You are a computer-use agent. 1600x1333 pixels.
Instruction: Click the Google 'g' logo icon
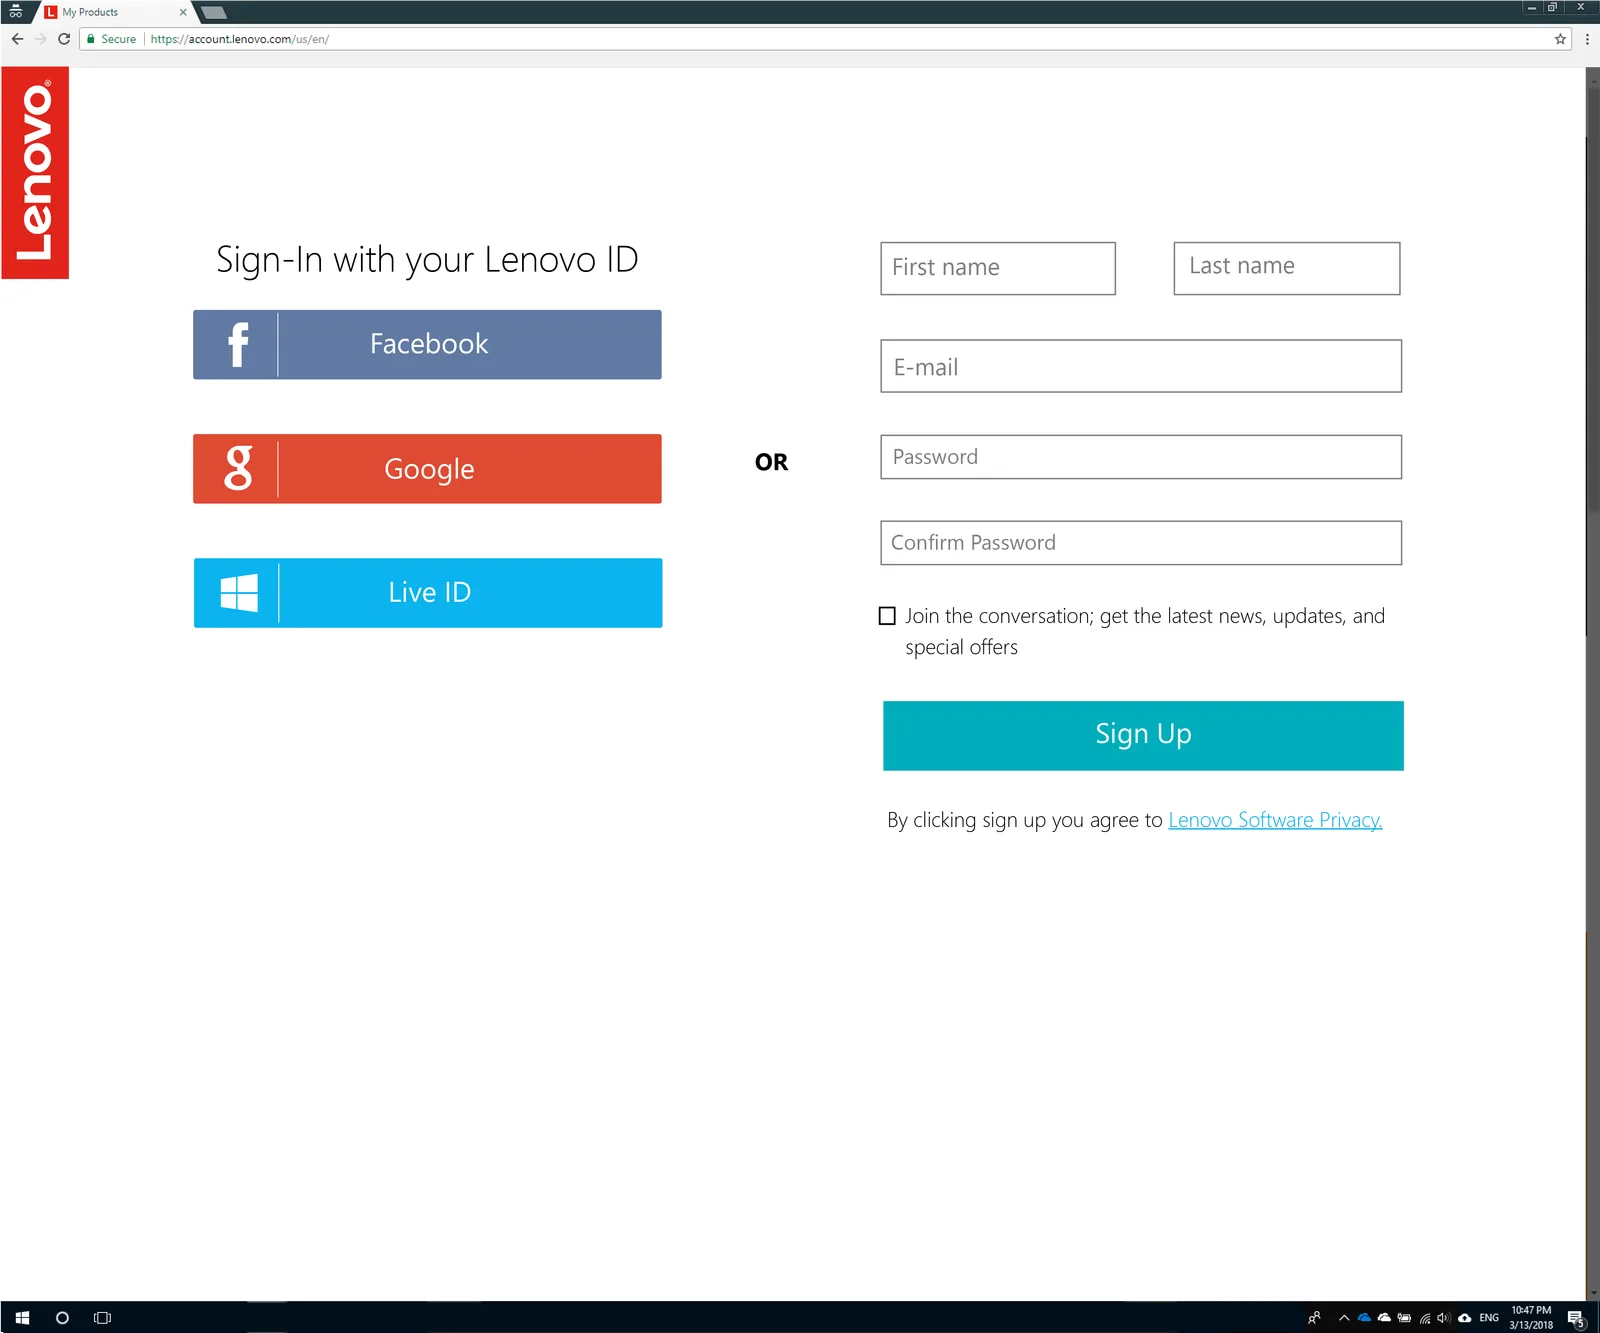pyautogui.click(x=238, y=468)
